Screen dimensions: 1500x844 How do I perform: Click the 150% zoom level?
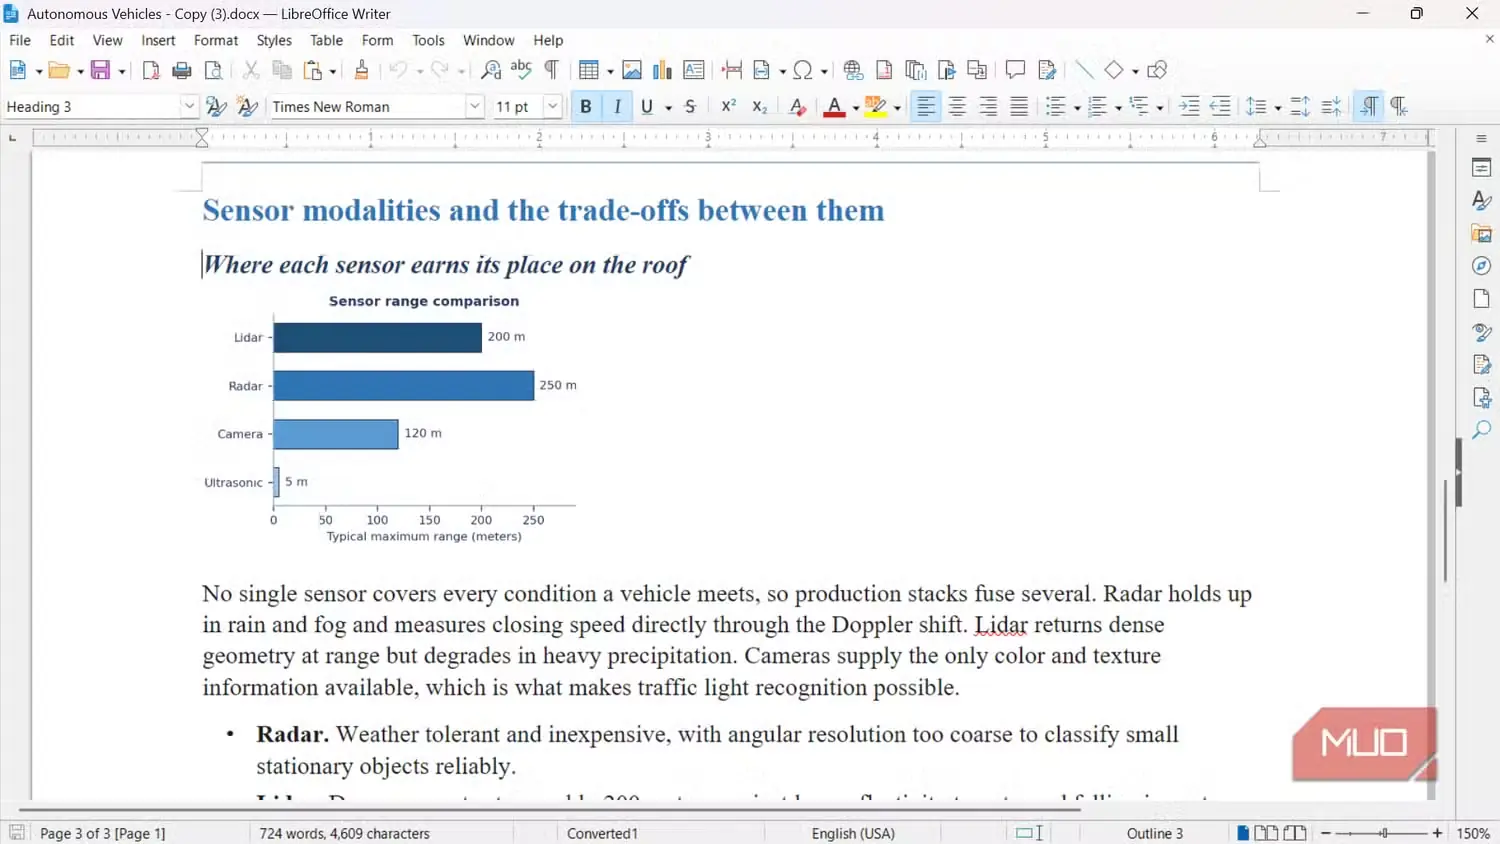click(1473, 833)
